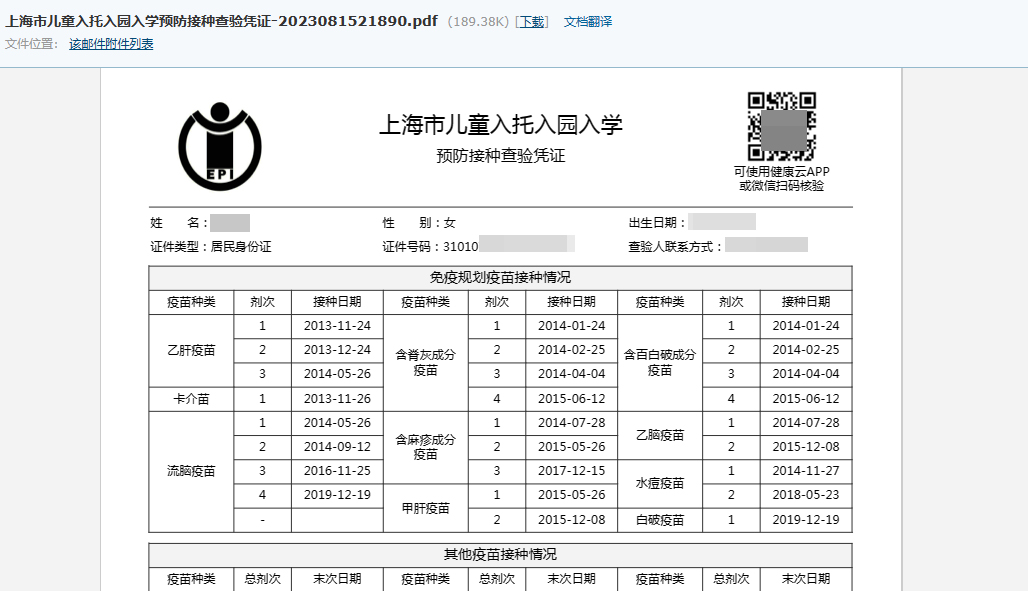Click the 下载 download link
Viewport: 1028px width, 591px height.
(532, 22)
